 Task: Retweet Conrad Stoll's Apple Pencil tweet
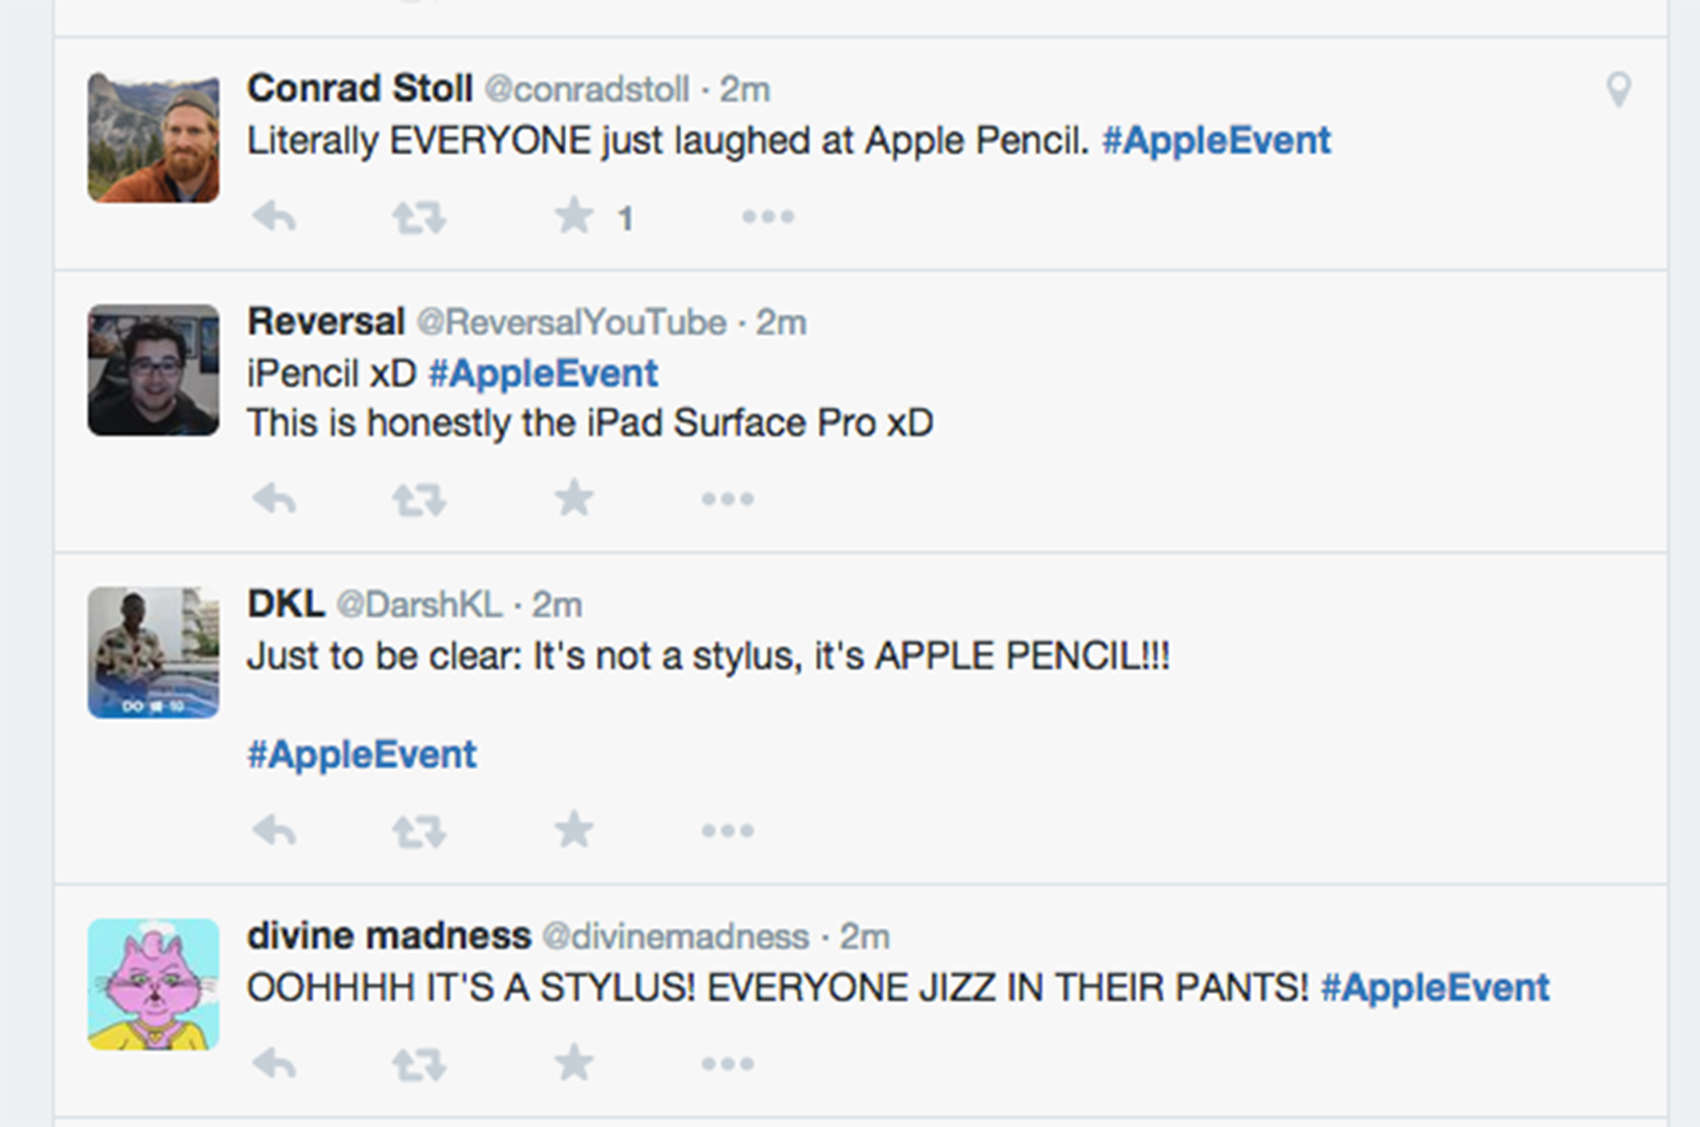click(x=418, y=216)
